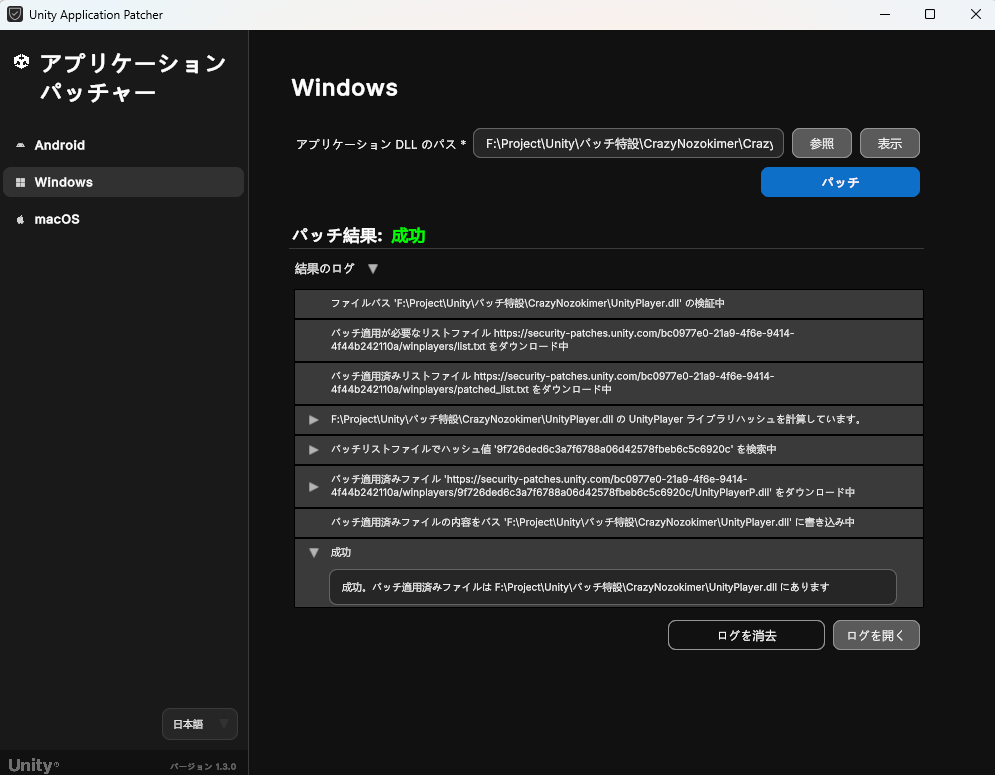Click the Android icon in sidebar

click(x=20, y=146)
